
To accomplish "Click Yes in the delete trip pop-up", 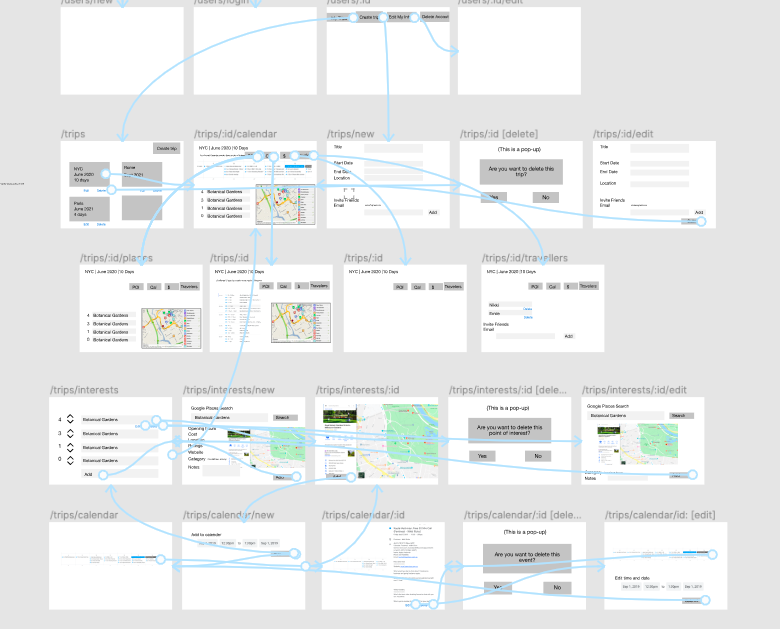I will coord(493,198).
